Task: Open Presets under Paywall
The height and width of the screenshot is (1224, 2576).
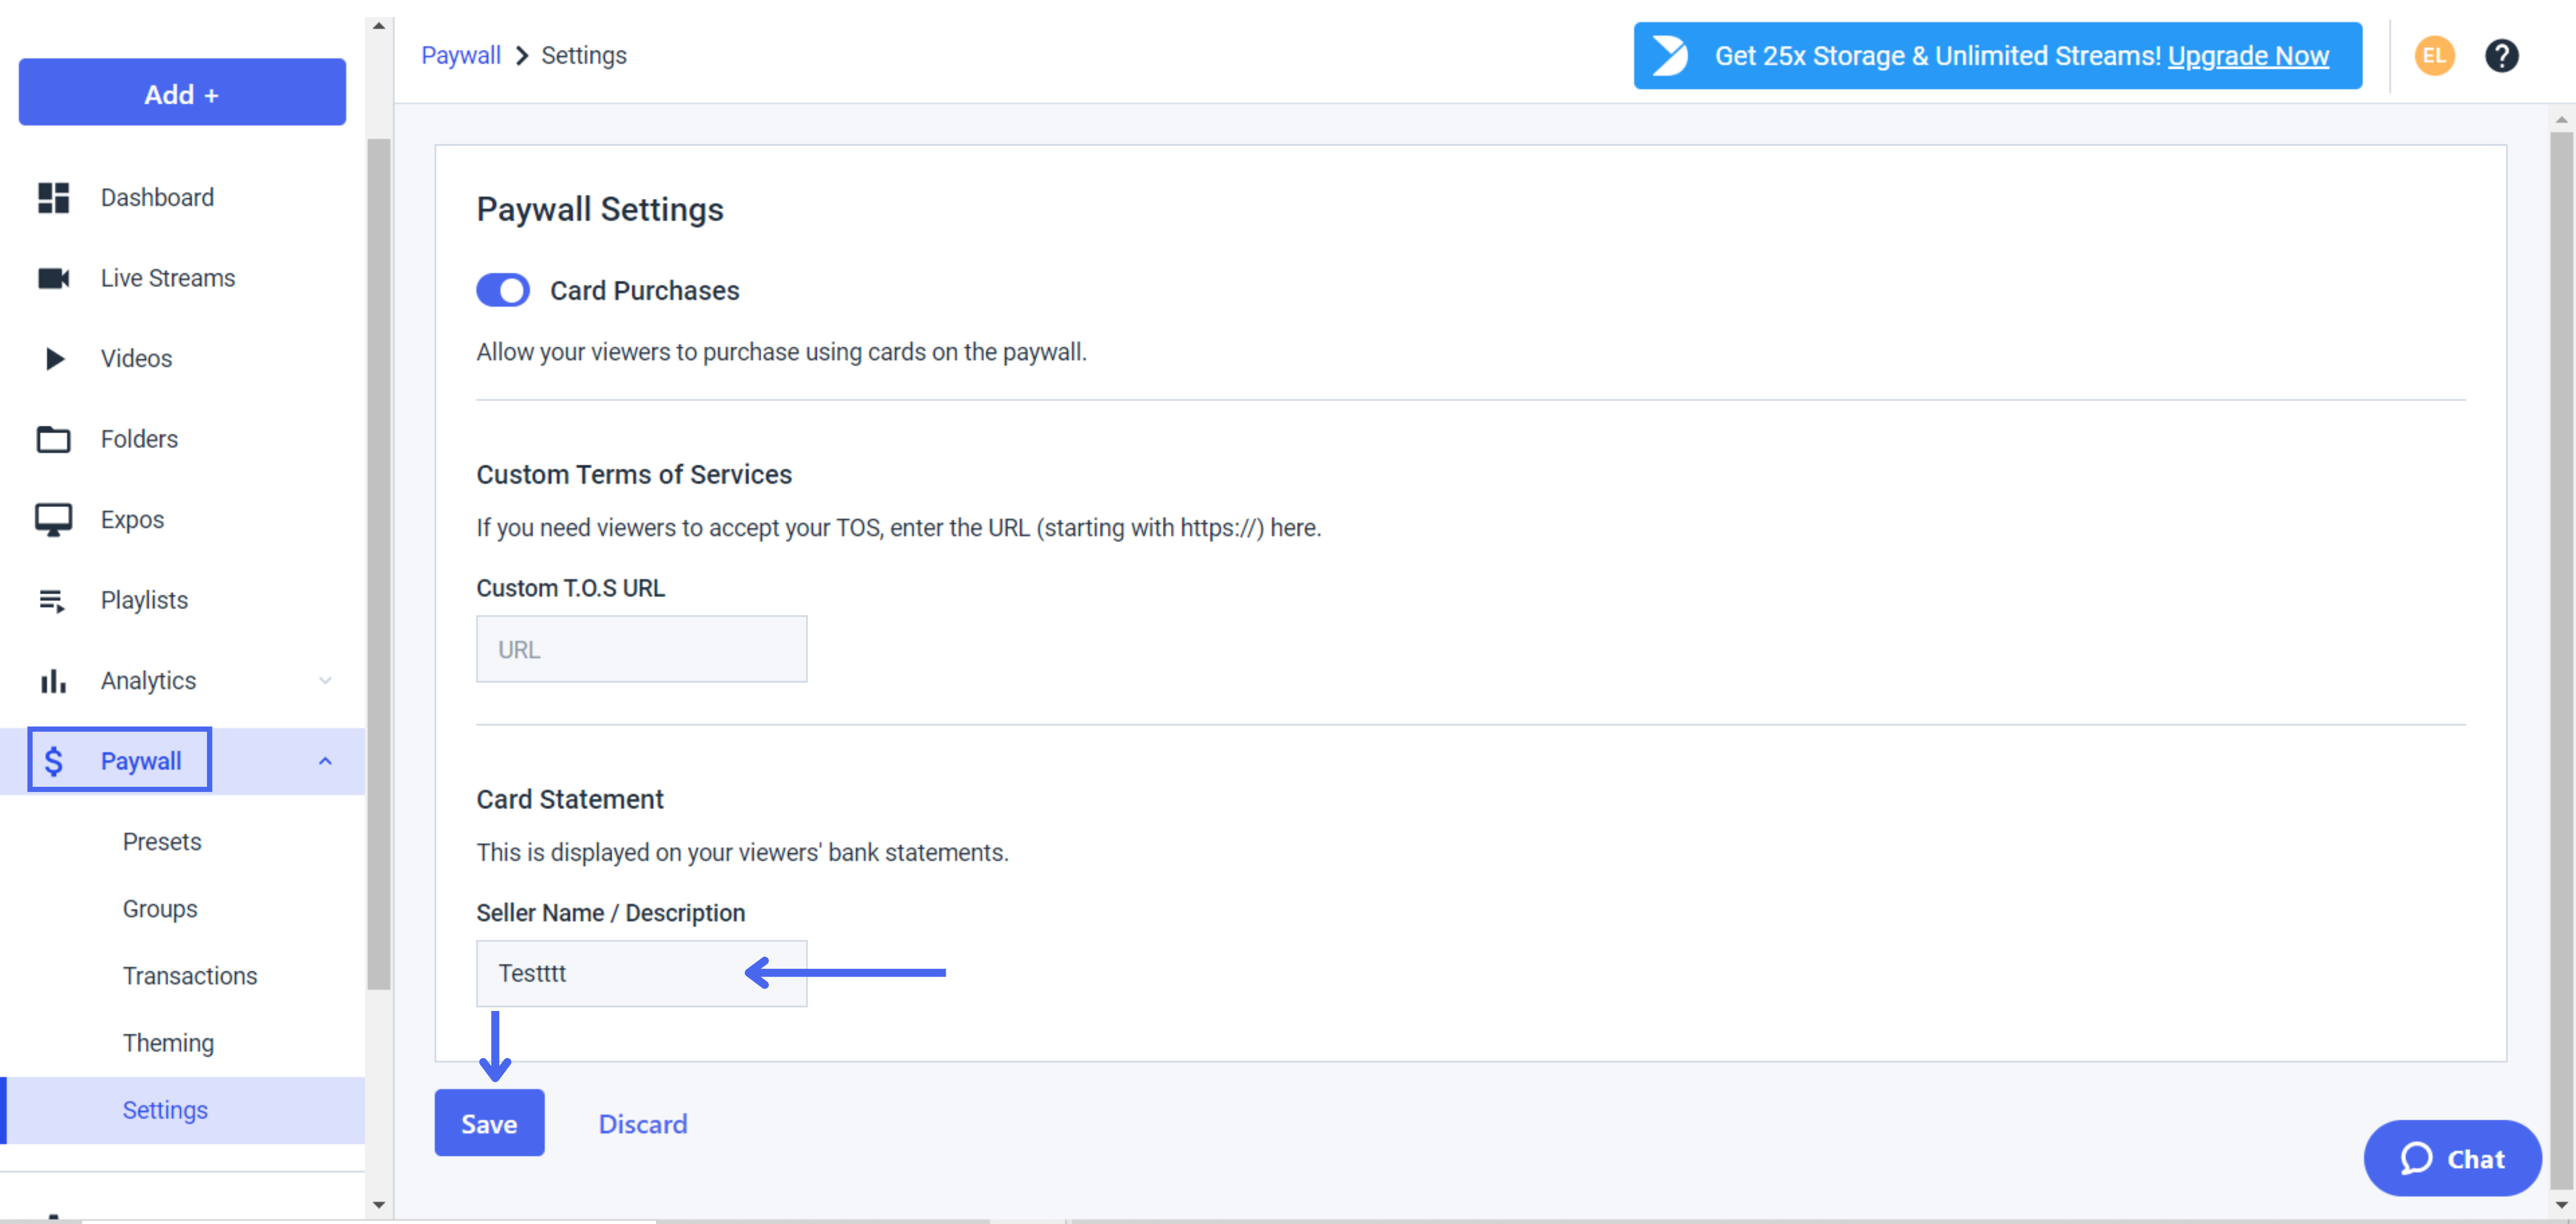Action: pos(161,842)
